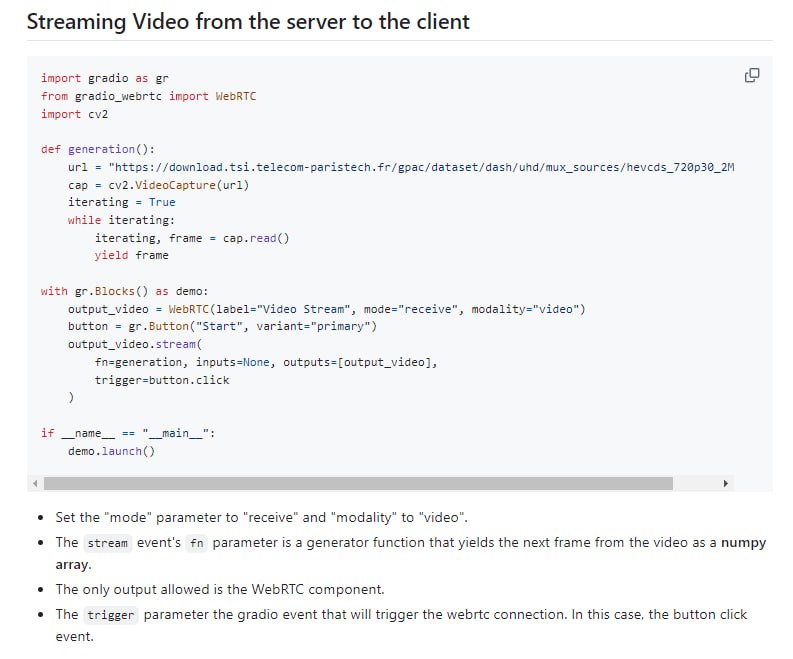Click the inline "trigger" code label
The height and width of the screenshot is (659, 793).
[110, 615]
